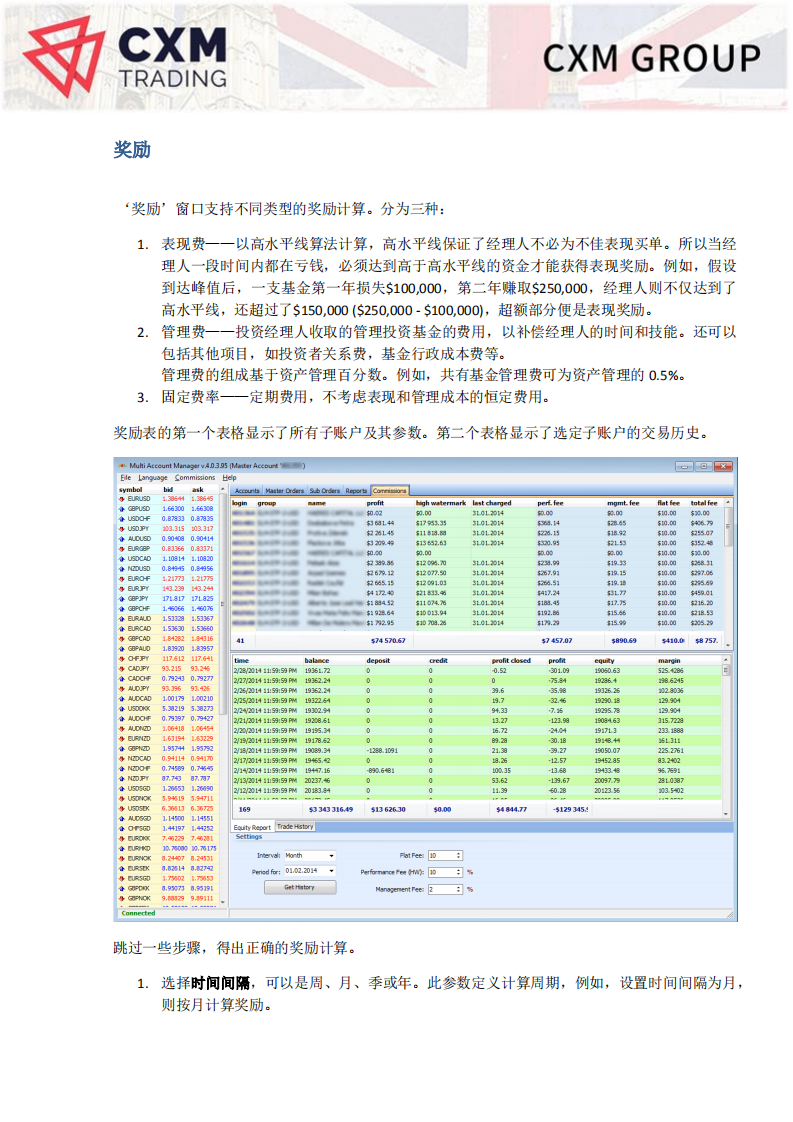Screen dimensions: 793x1122
Task: Click the arrow icon beside EURAUD
Action: 122,619
